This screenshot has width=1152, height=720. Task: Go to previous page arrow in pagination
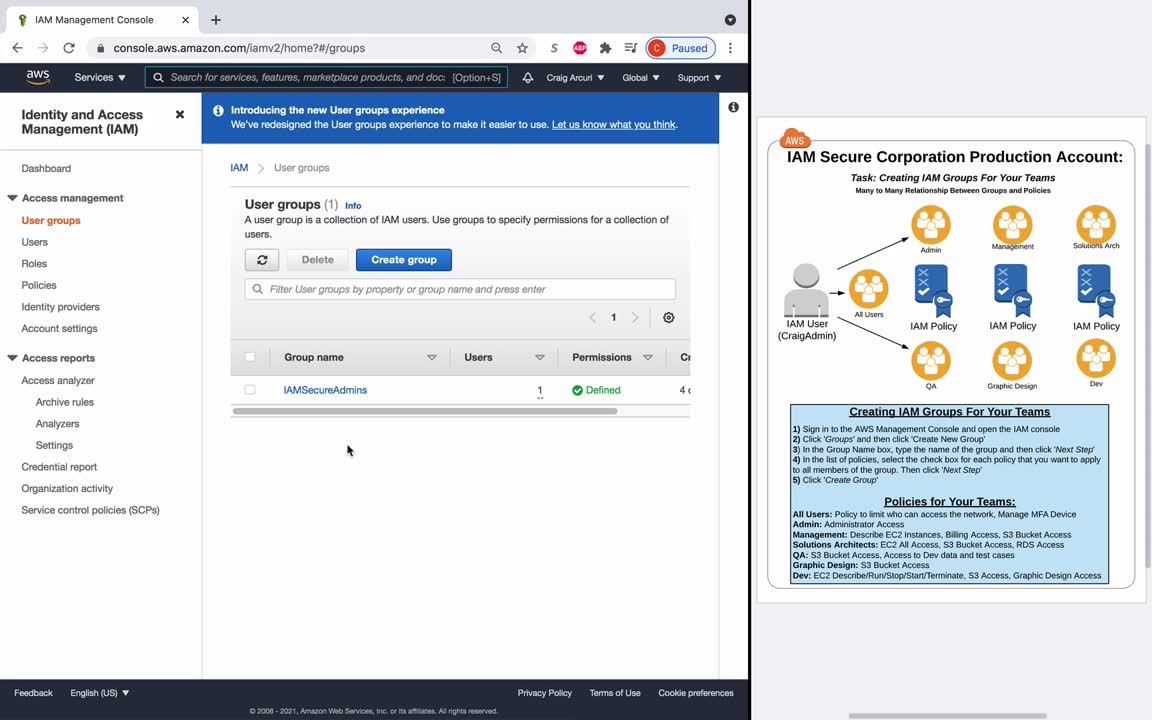click(x=592, y=317)
